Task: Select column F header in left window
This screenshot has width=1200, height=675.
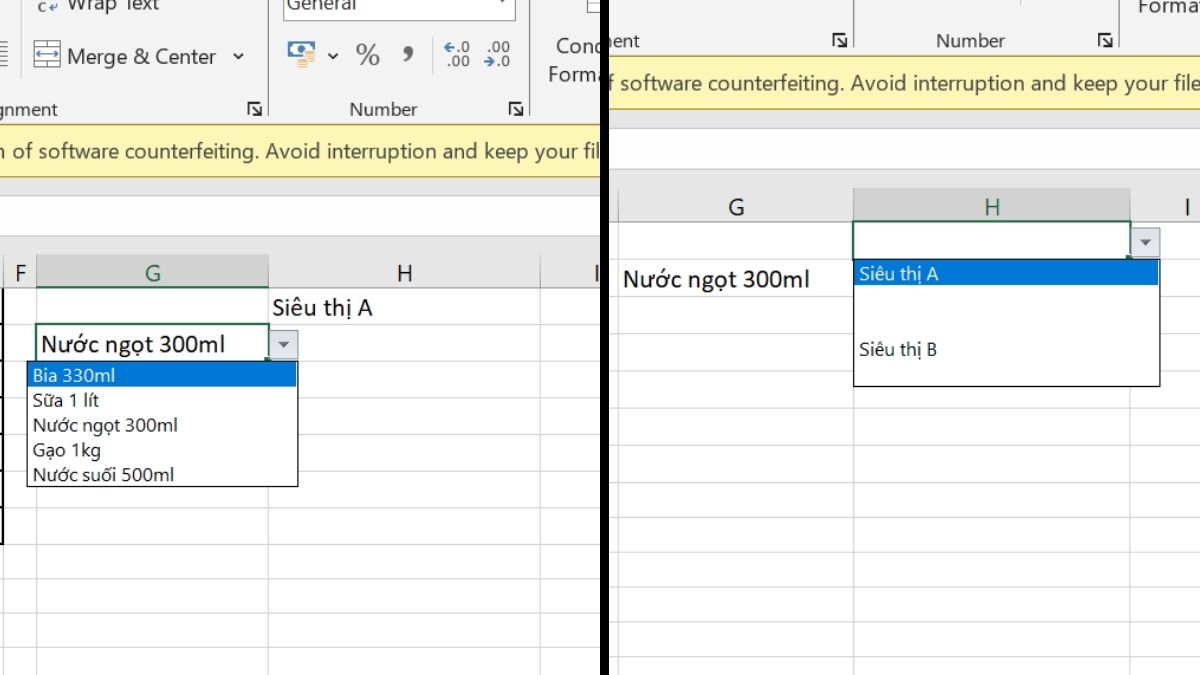Action: (20, 273)
